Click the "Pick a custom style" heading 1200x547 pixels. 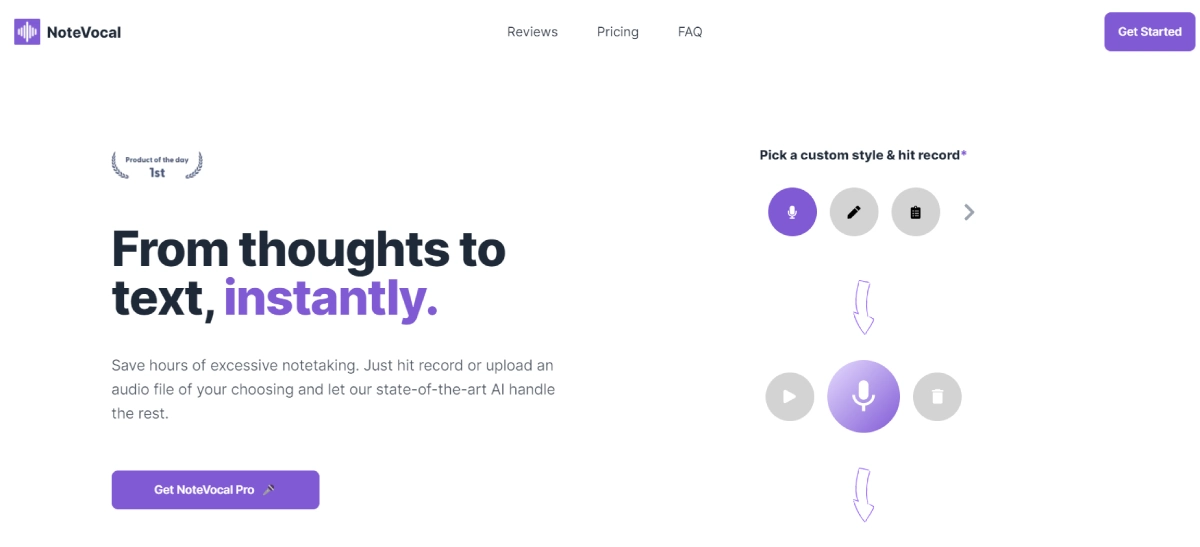[x=862, y=155]
